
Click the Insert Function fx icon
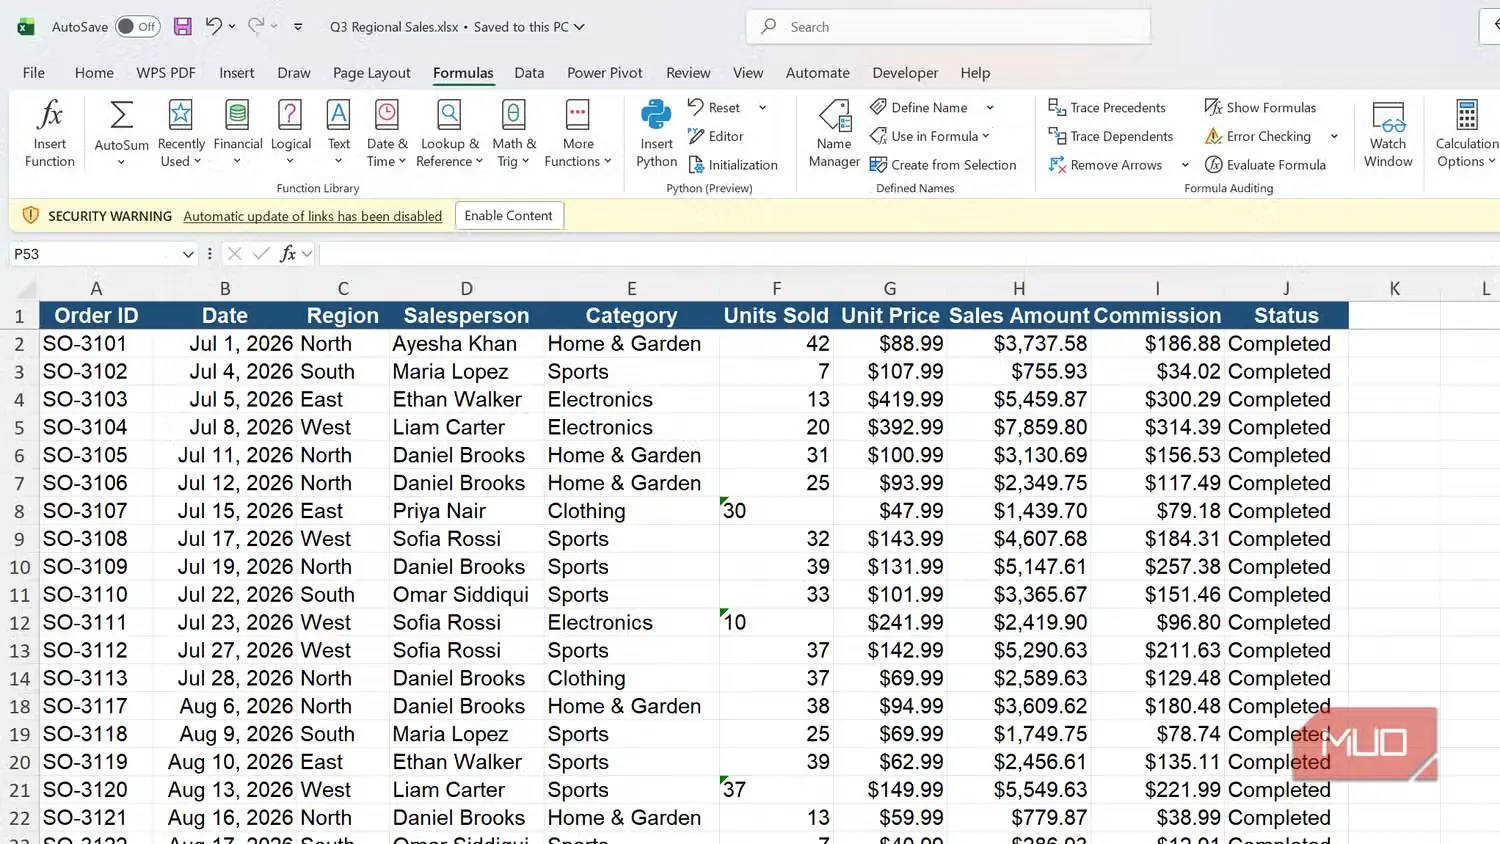click(50, 115)
